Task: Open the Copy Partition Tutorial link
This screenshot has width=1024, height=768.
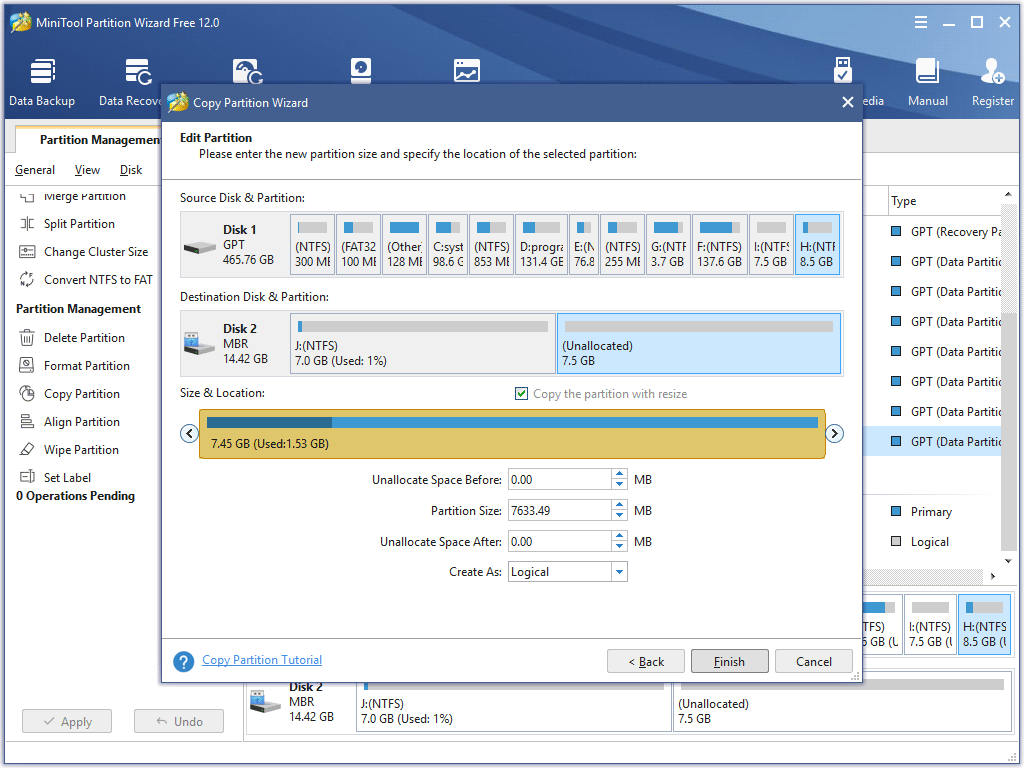Action: [x=262, y=660]
